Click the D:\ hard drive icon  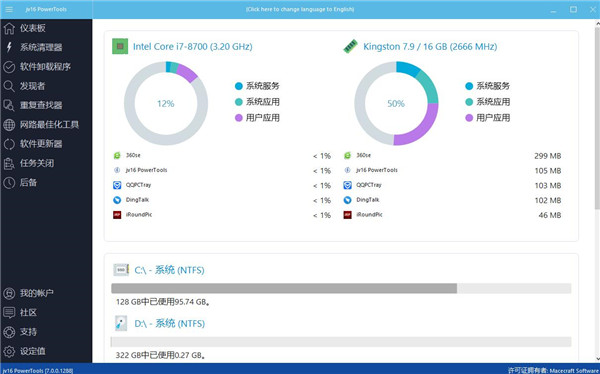coord(121,323)
